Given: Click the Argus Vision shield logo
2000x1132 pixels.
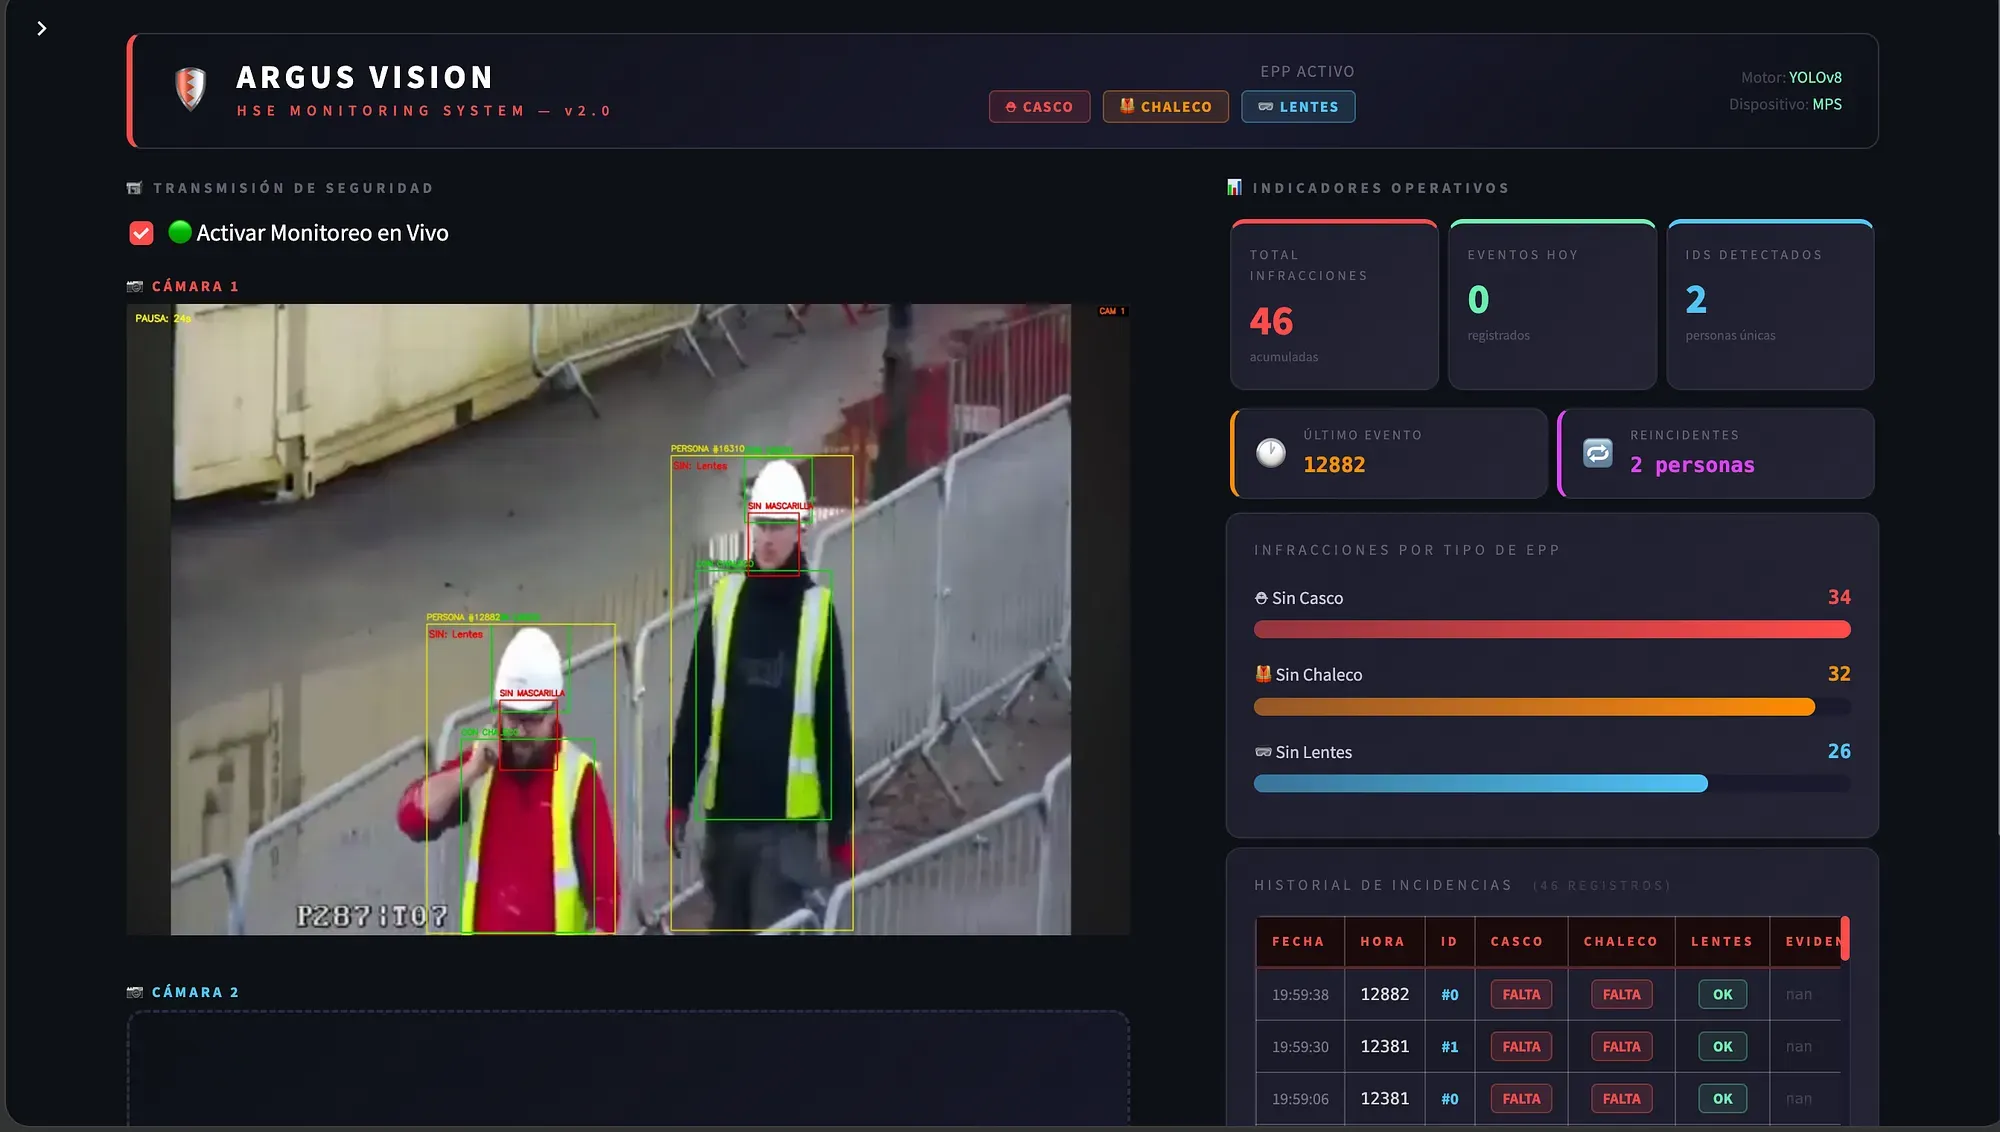Looking at the screenshot, I should pos(189,90).
